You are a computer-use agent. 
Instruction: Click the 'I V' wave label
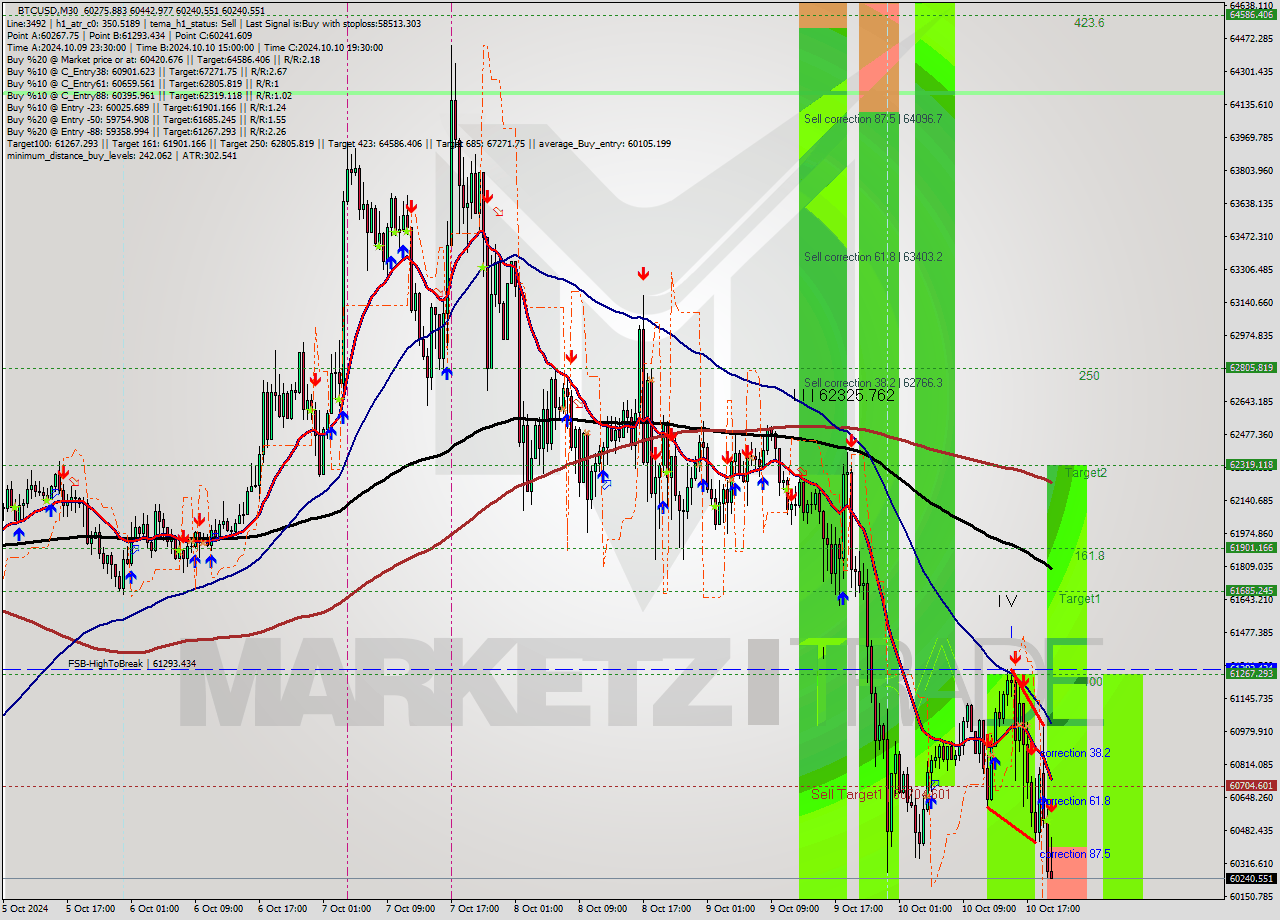tap(1007, 601)
